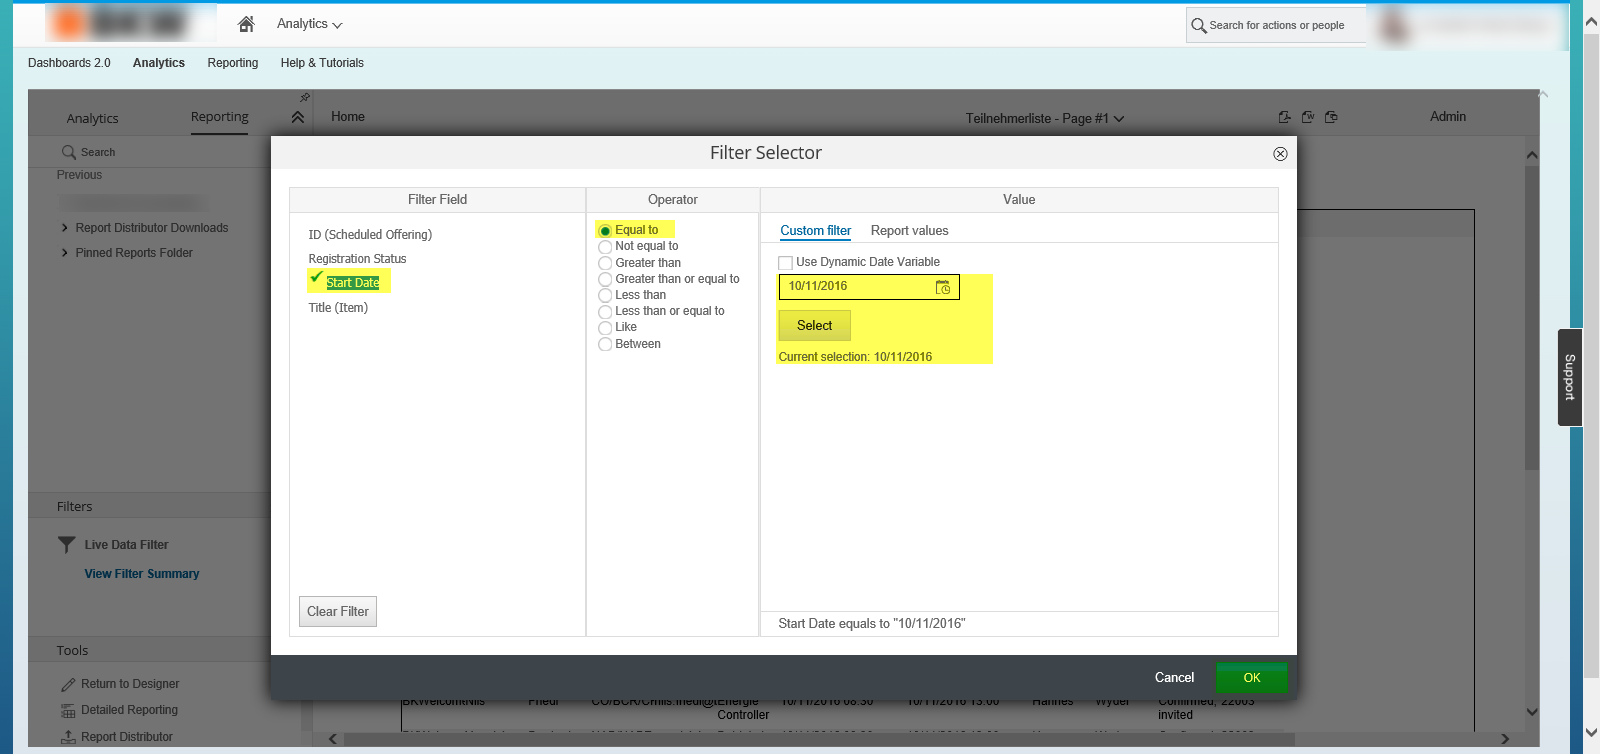Image resolution: width=1600 pixels, height=754 pixels.
Task: Expand Pinned Reports Folder
Action: (x=65, y=253)
